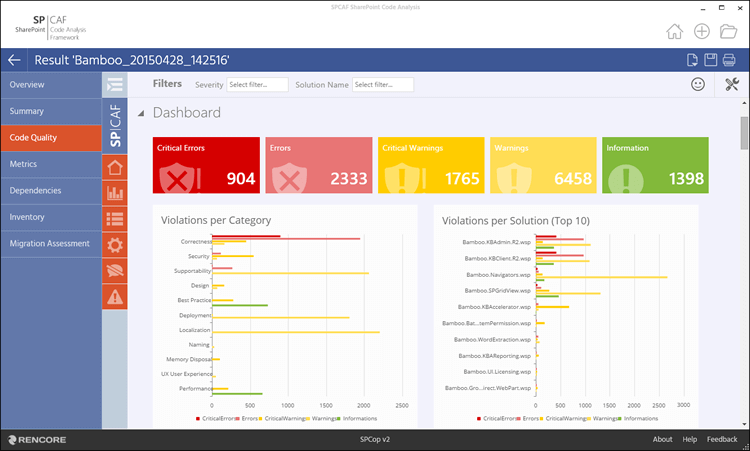Click the SPCAF SharePoint Code Analysis Framework logo

pyautogui.click(x=51, y=27)
